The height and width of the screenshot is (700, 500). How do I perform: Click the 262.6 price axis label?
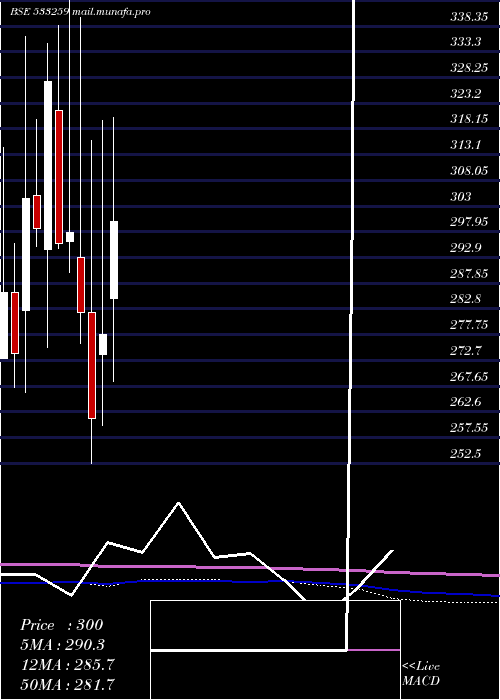pyautogui.click(x=465, y=402)
